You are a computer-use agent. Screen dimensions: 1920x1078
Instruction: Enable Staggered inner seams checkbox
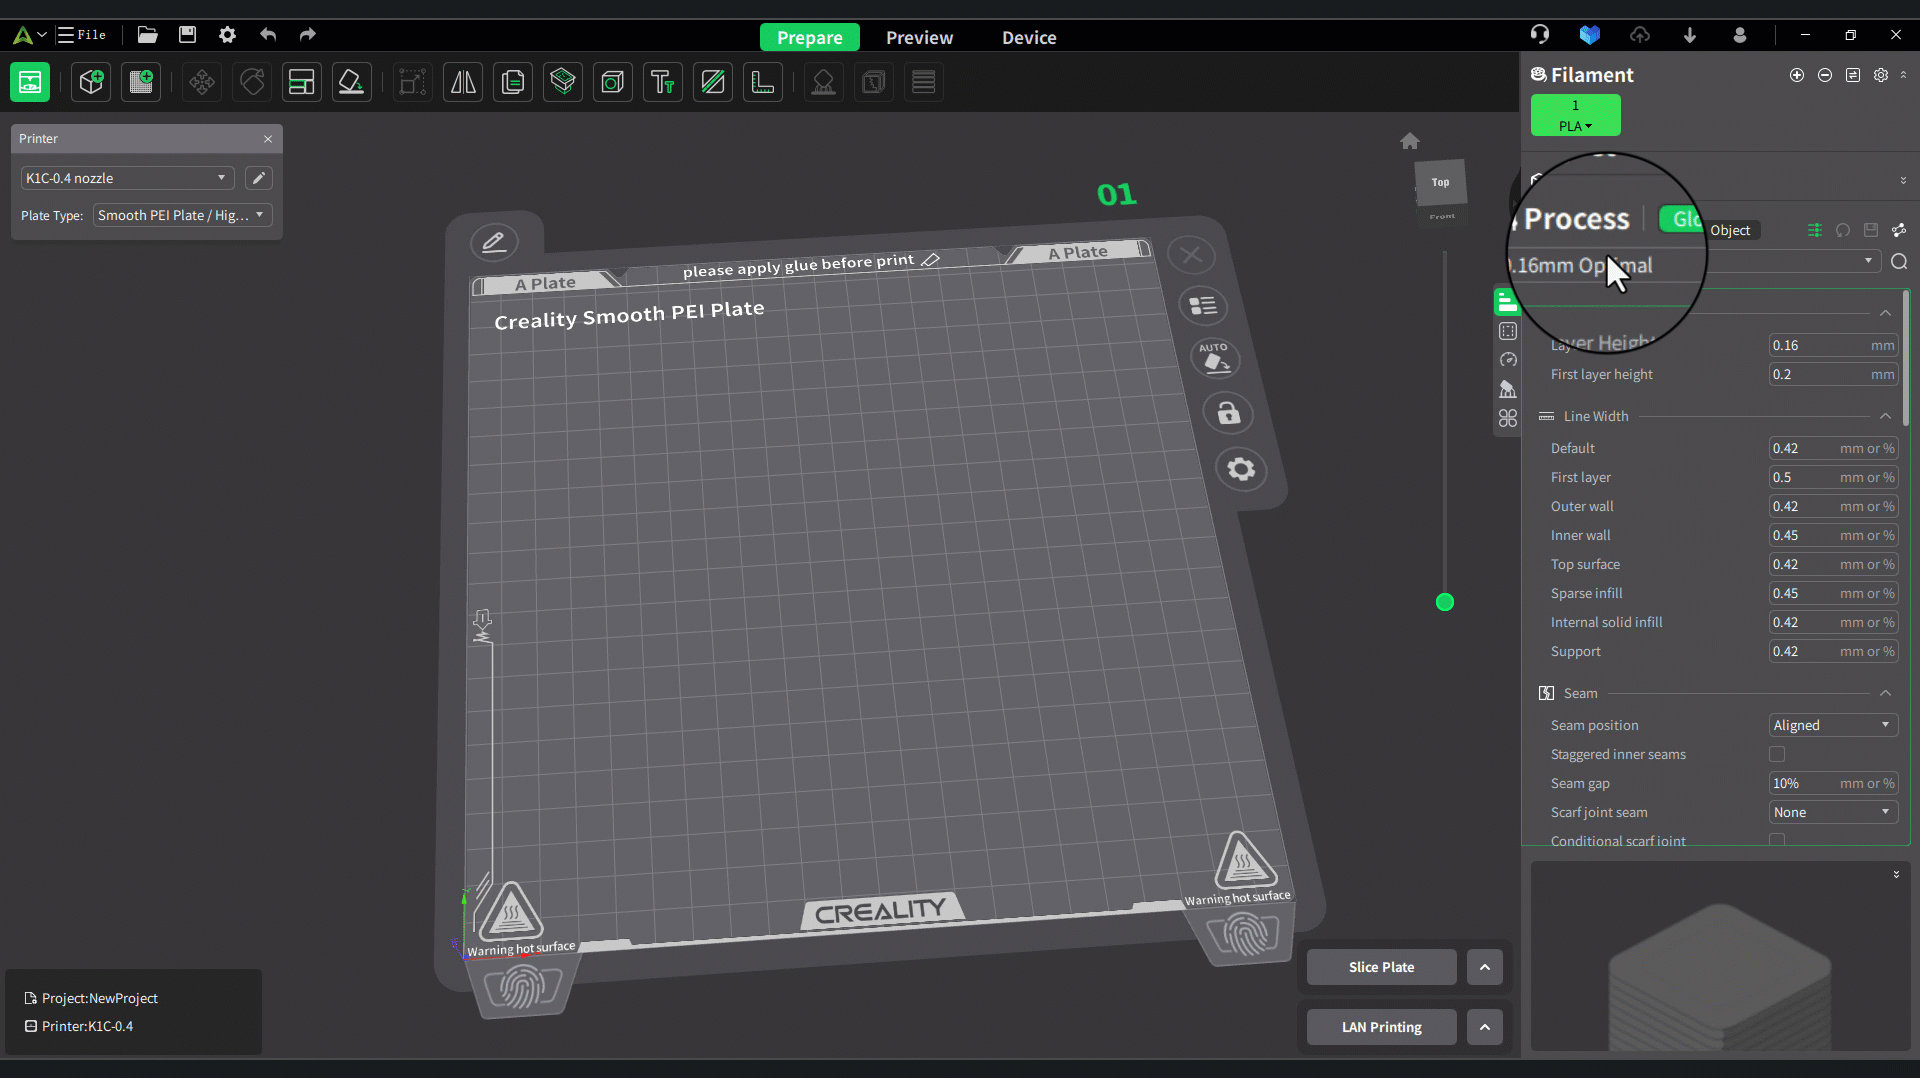tap(1777, 754)
